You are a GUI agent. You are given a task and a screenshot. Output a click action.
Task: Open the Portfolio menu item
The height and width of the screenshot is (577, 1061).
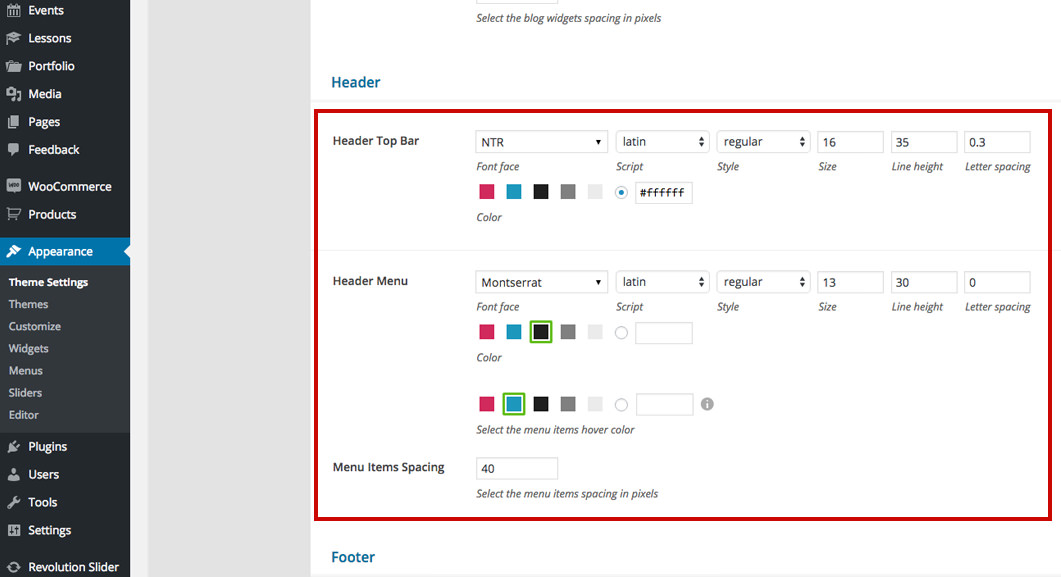coord(51,66)
